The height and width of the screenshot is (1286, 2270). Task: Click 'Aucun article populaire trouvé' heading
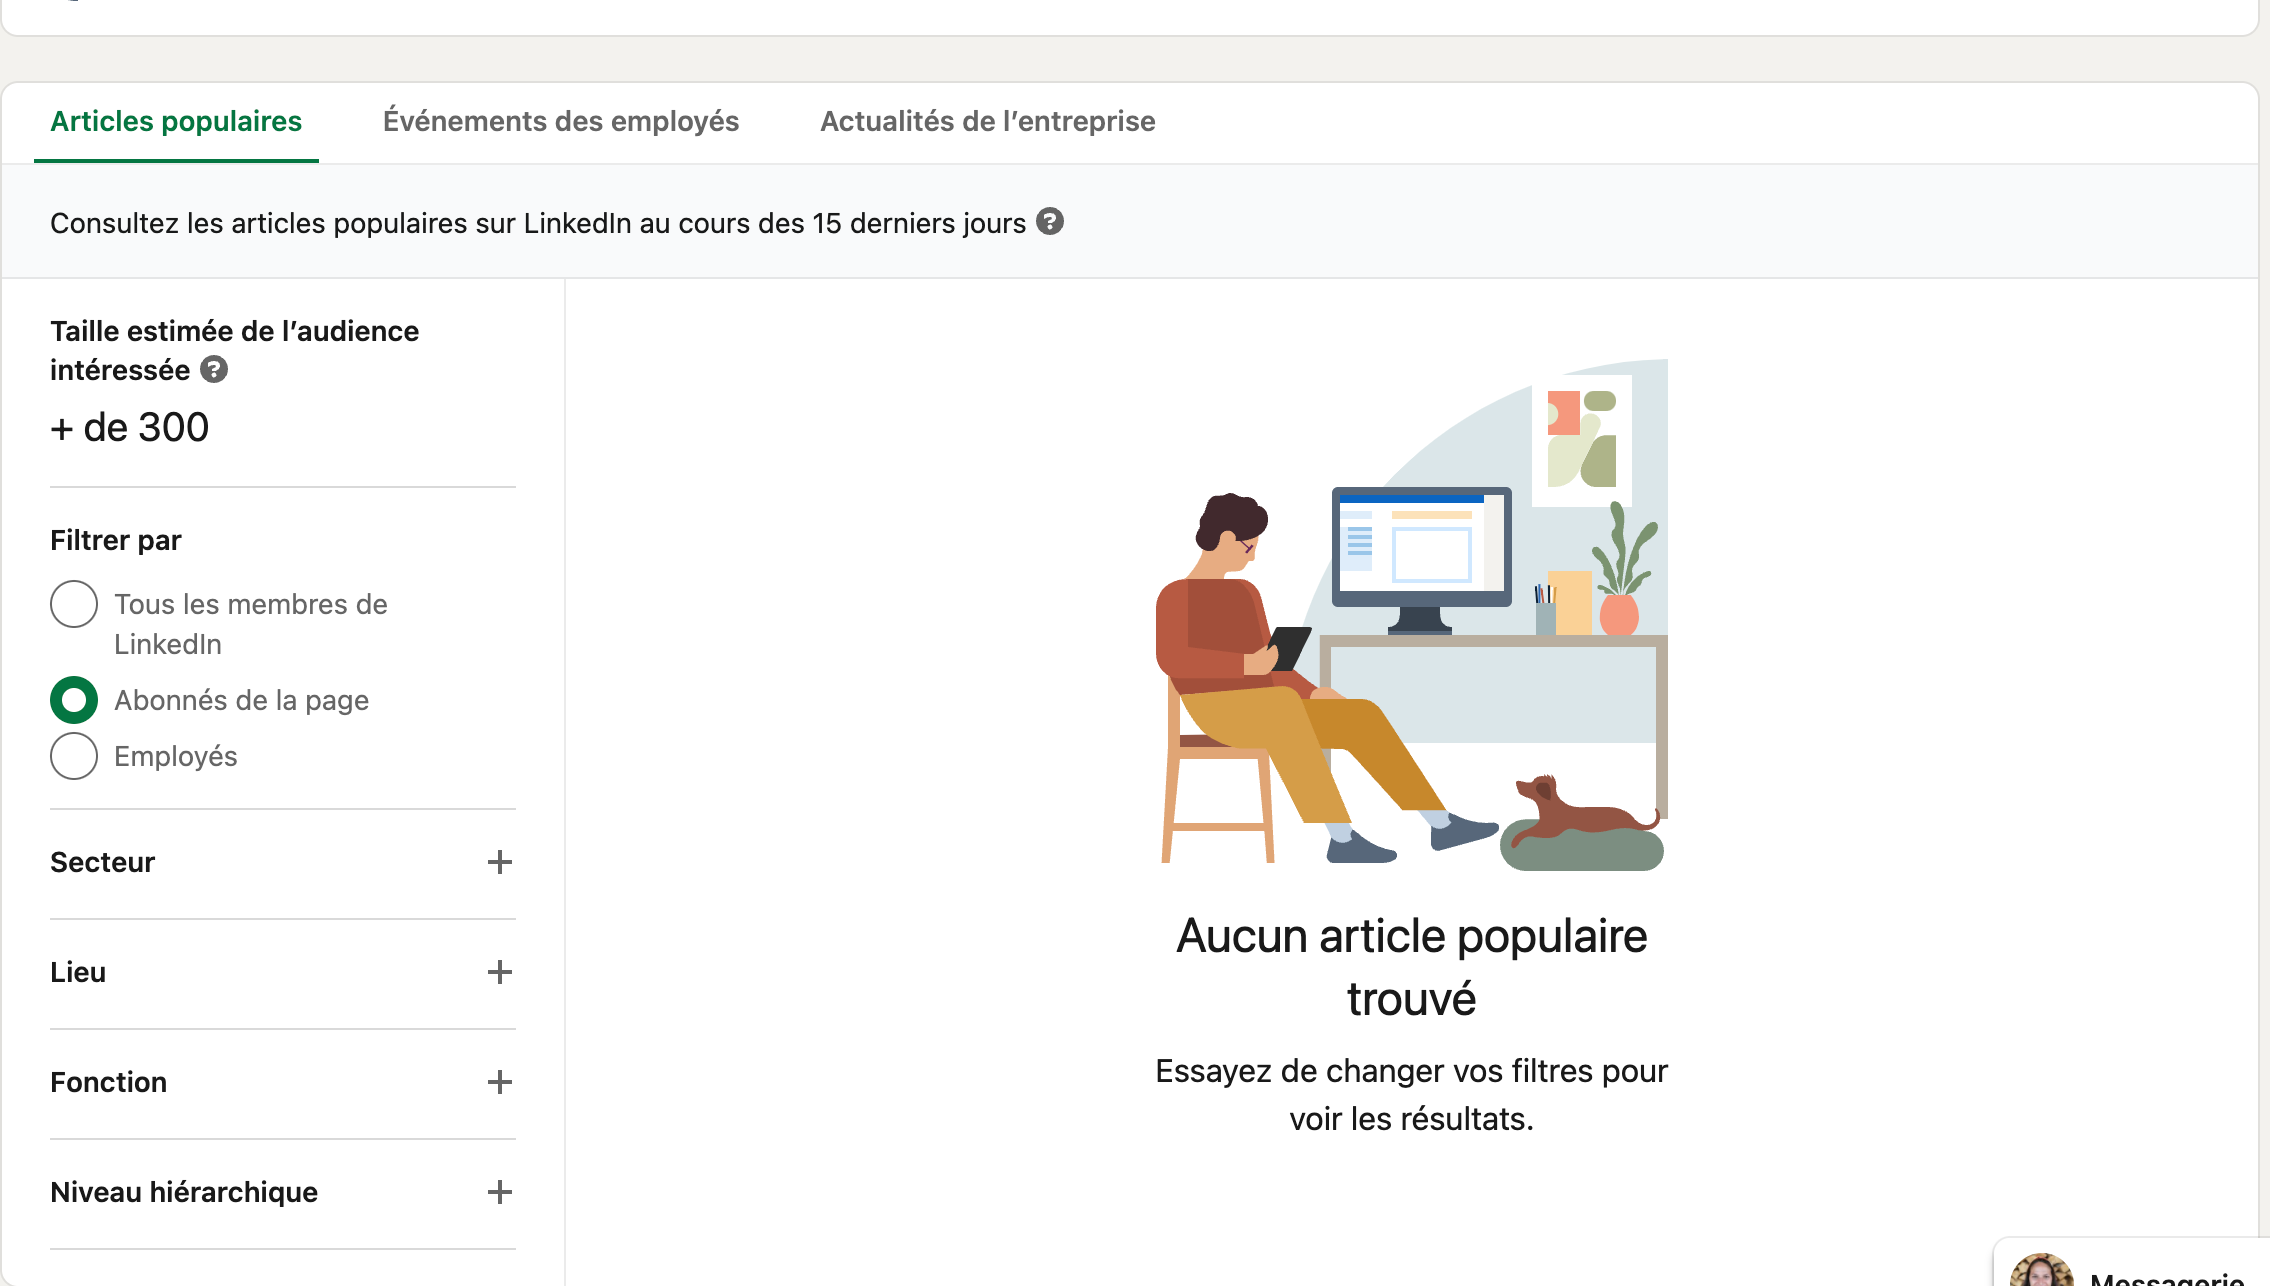(1411, 967)
